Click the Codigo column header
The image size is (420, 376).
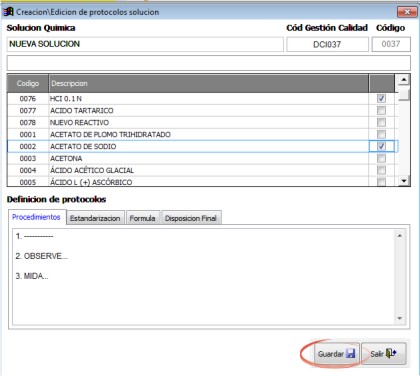28,83
